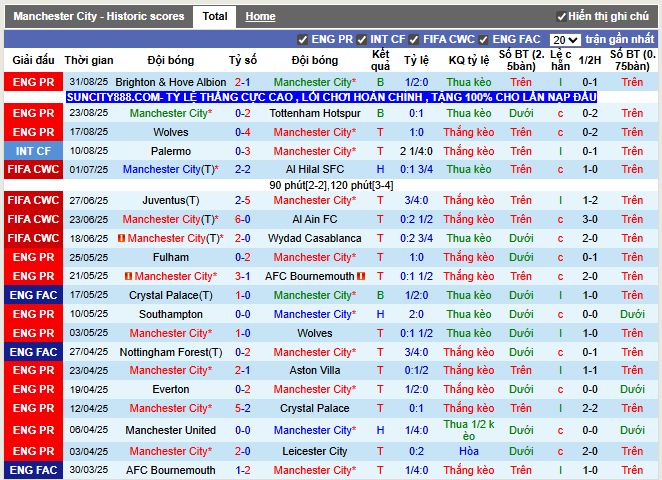Open Brighton & Hove Albion team link

[x=171, y=82]
